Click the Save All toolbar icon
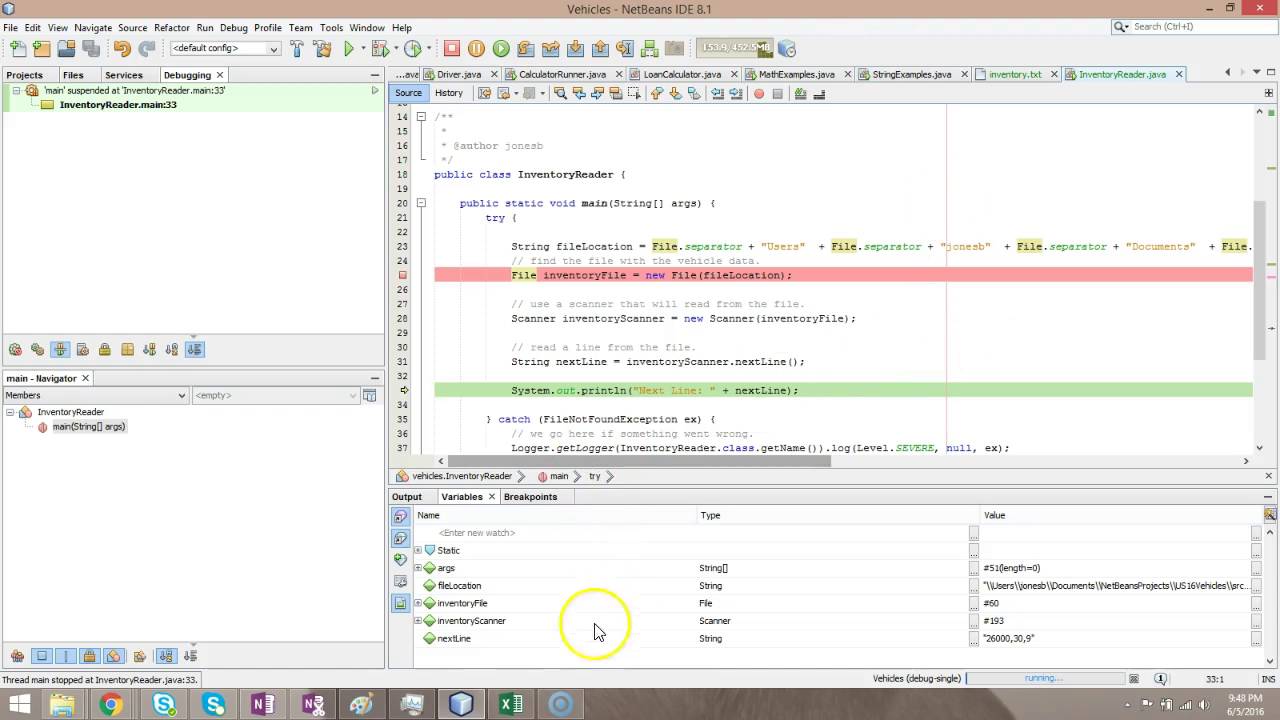This screenshot has width=1280, height=720. click(x=90, y=48)
